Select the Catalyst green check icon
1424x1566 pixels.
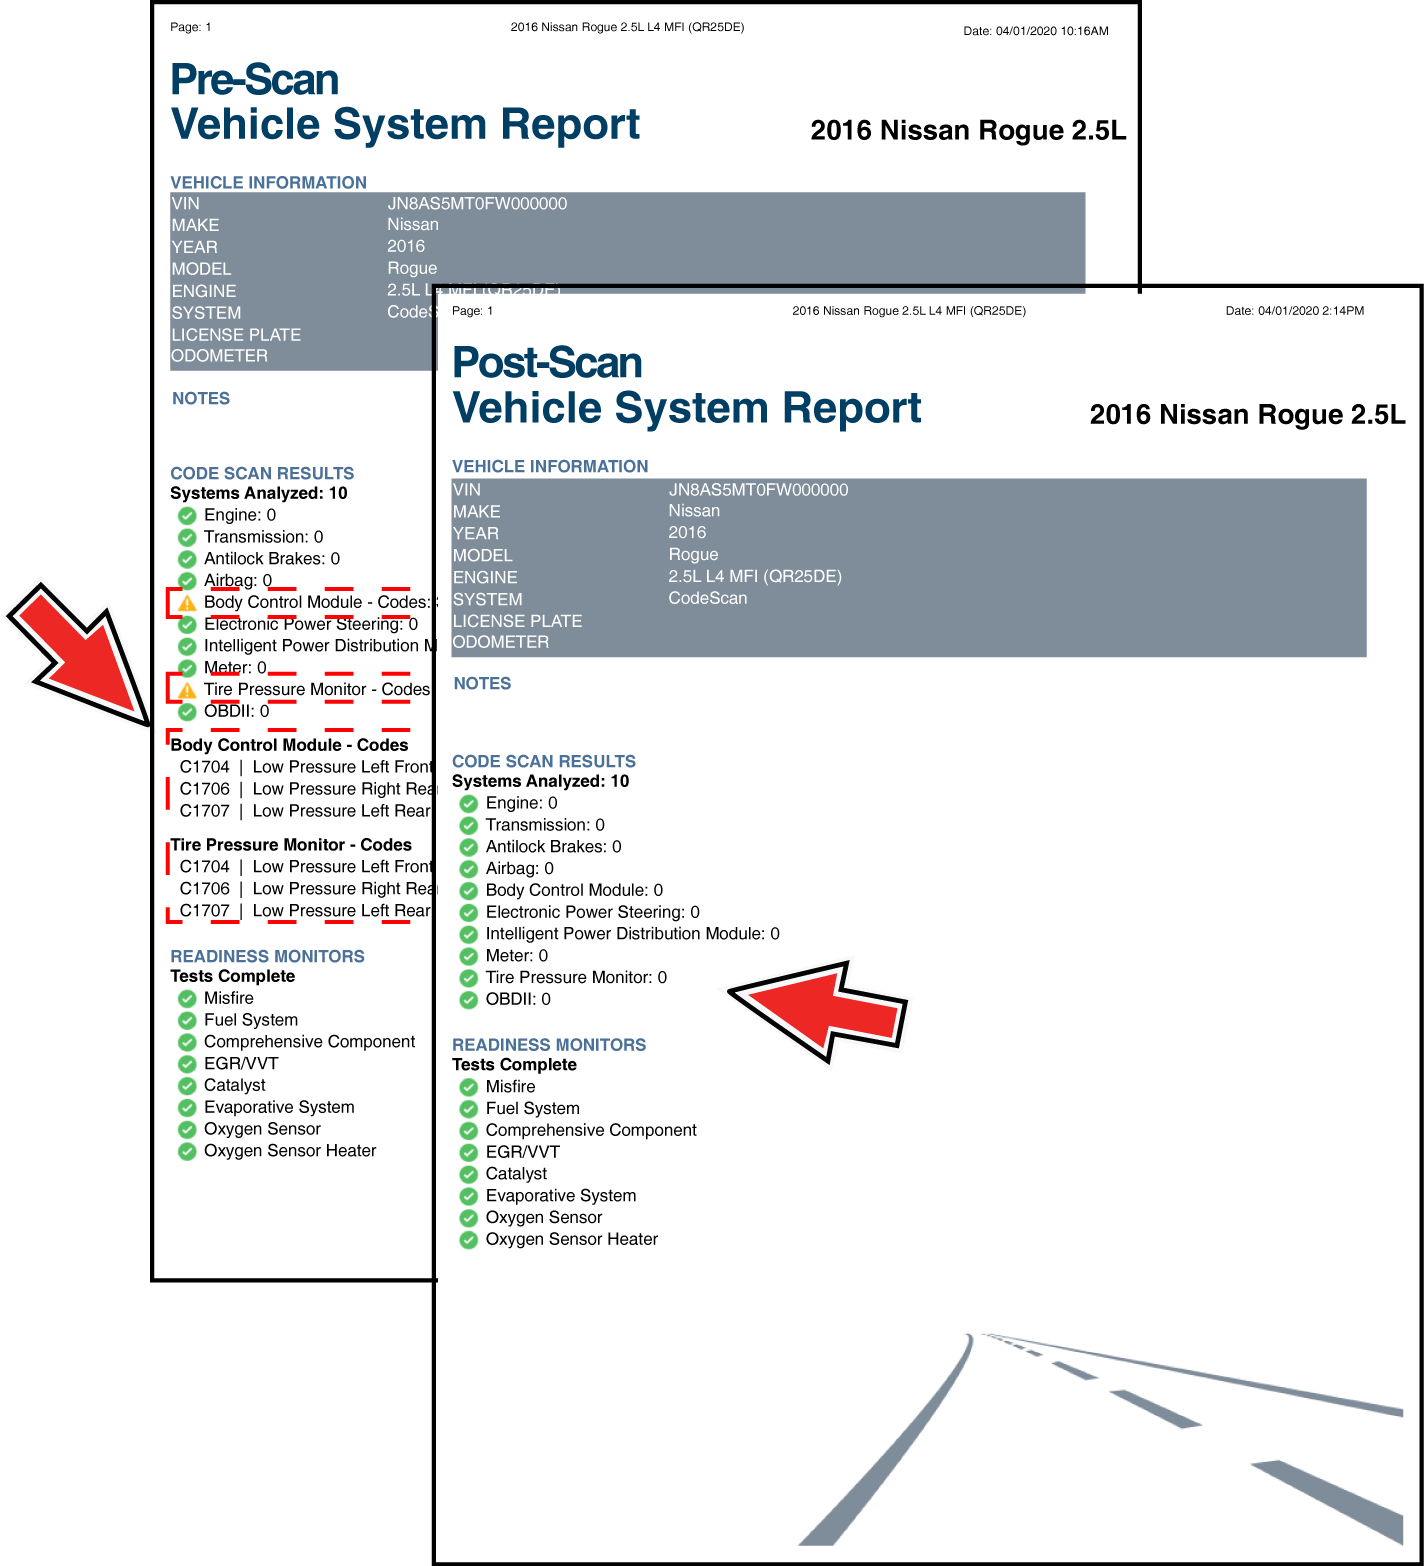tap(468, 1174)
